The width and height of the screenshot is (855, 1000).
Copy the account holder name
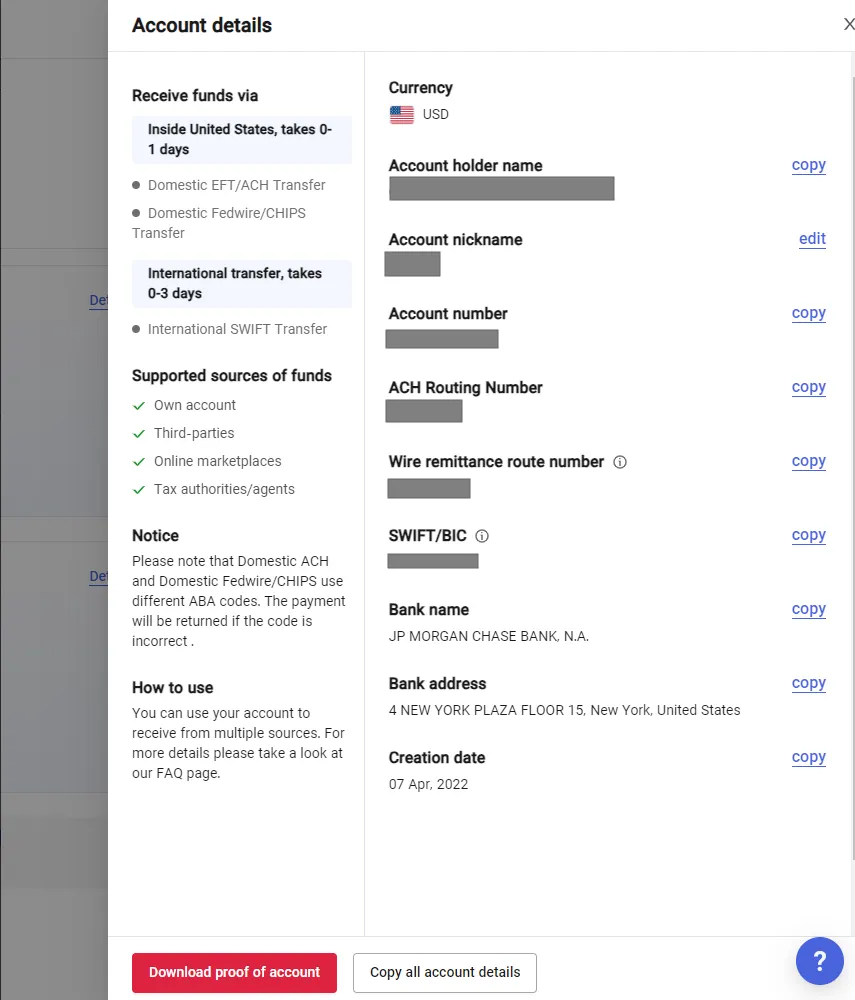[808, 165]
